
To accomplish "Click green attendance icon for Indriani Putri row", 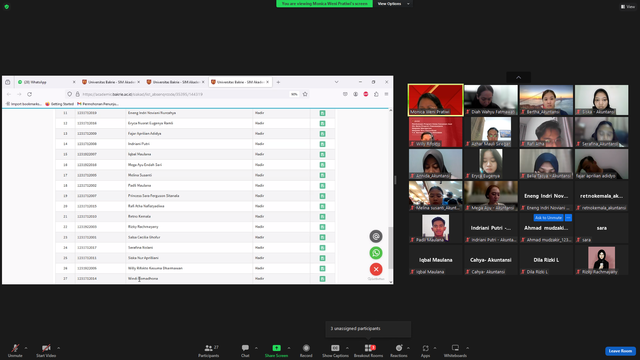I will pos(322,144).
